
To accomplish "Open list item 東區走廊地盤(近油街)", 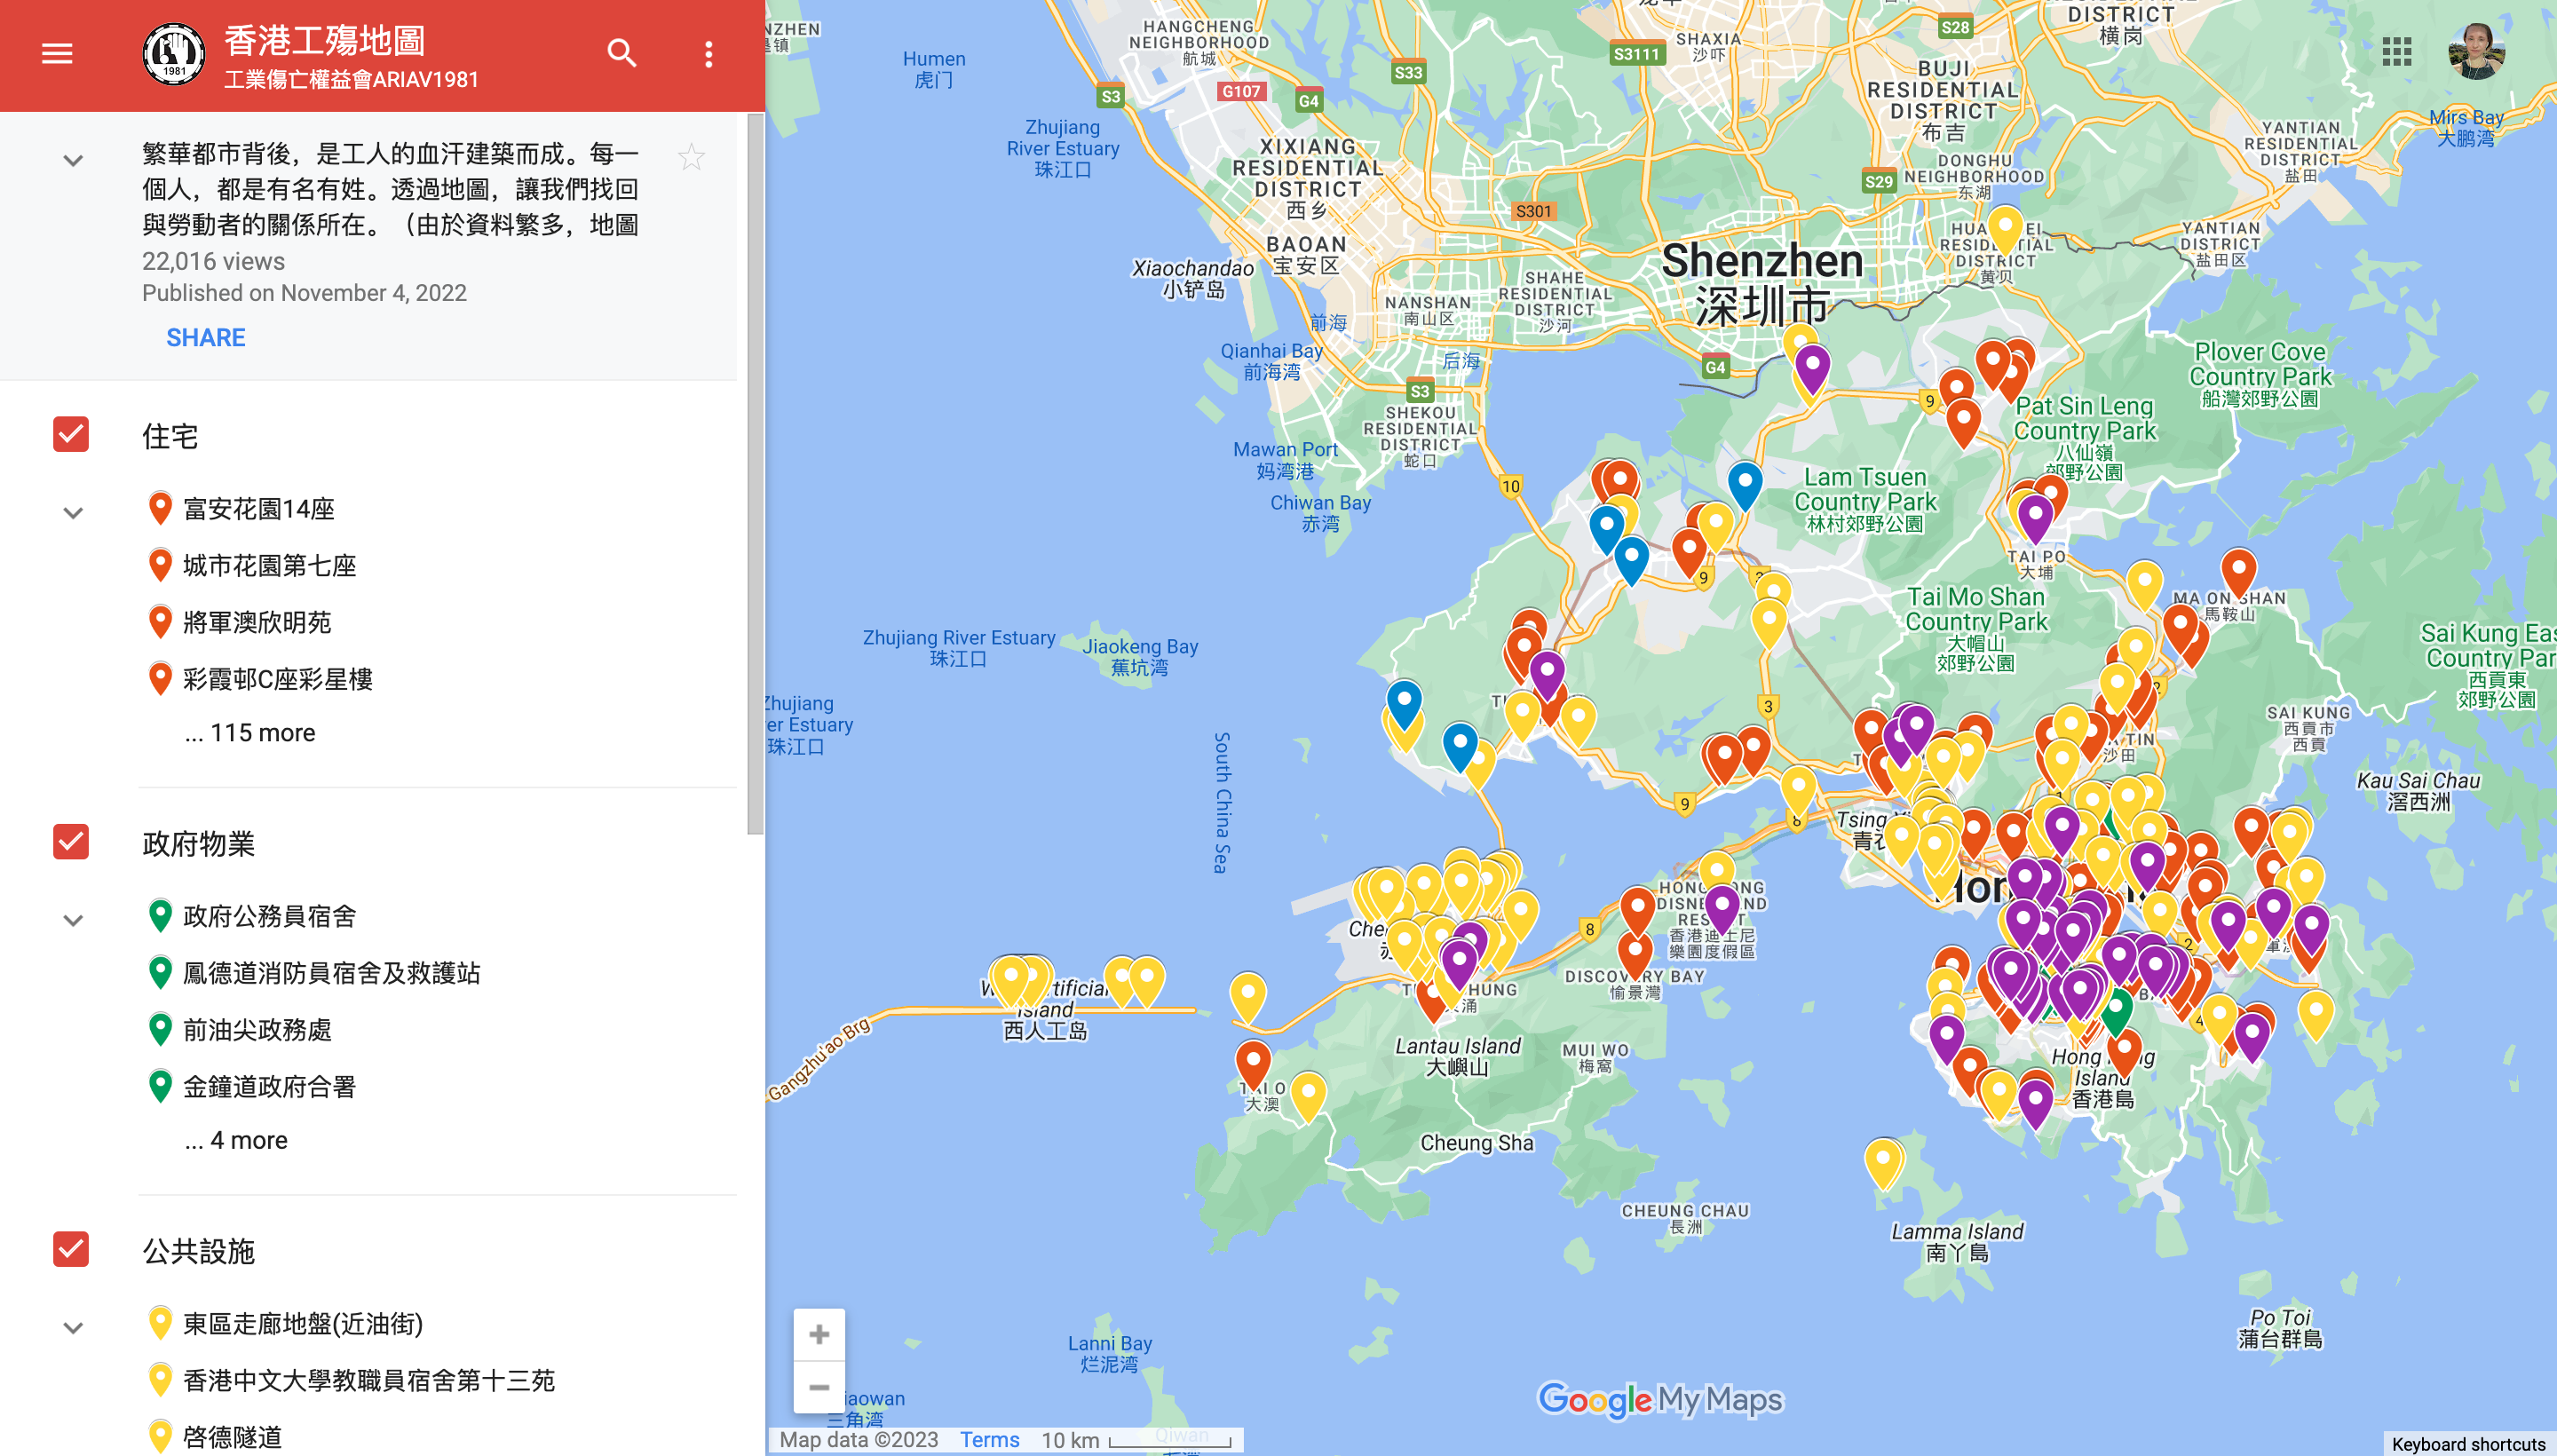I will click(x=303, y=1324).
